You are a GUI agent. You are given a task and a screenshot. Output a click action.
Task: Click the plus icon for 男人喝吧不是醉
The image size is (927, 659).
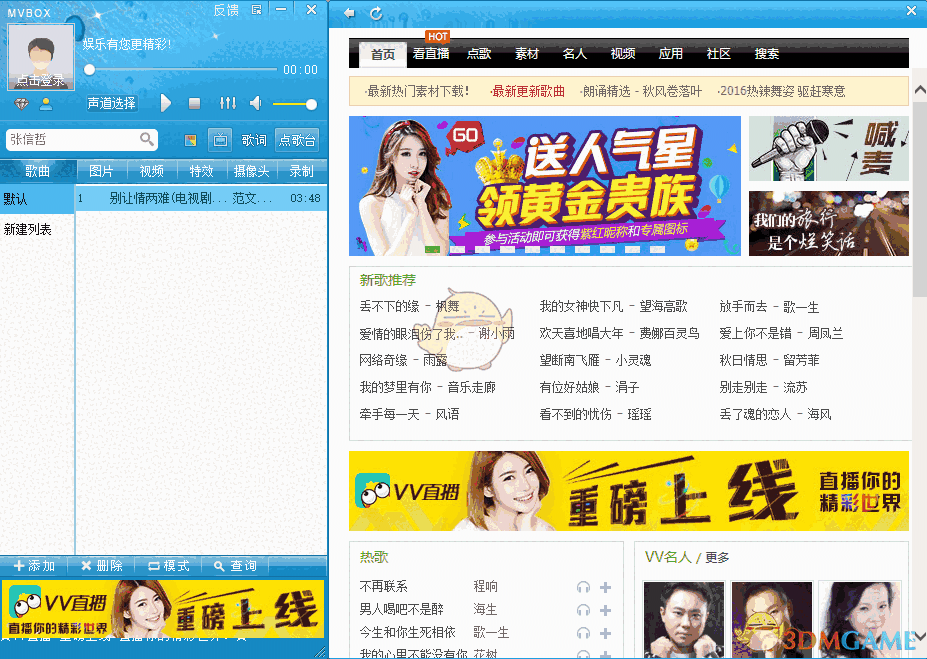pyautogui.click(x=605, y=610)
